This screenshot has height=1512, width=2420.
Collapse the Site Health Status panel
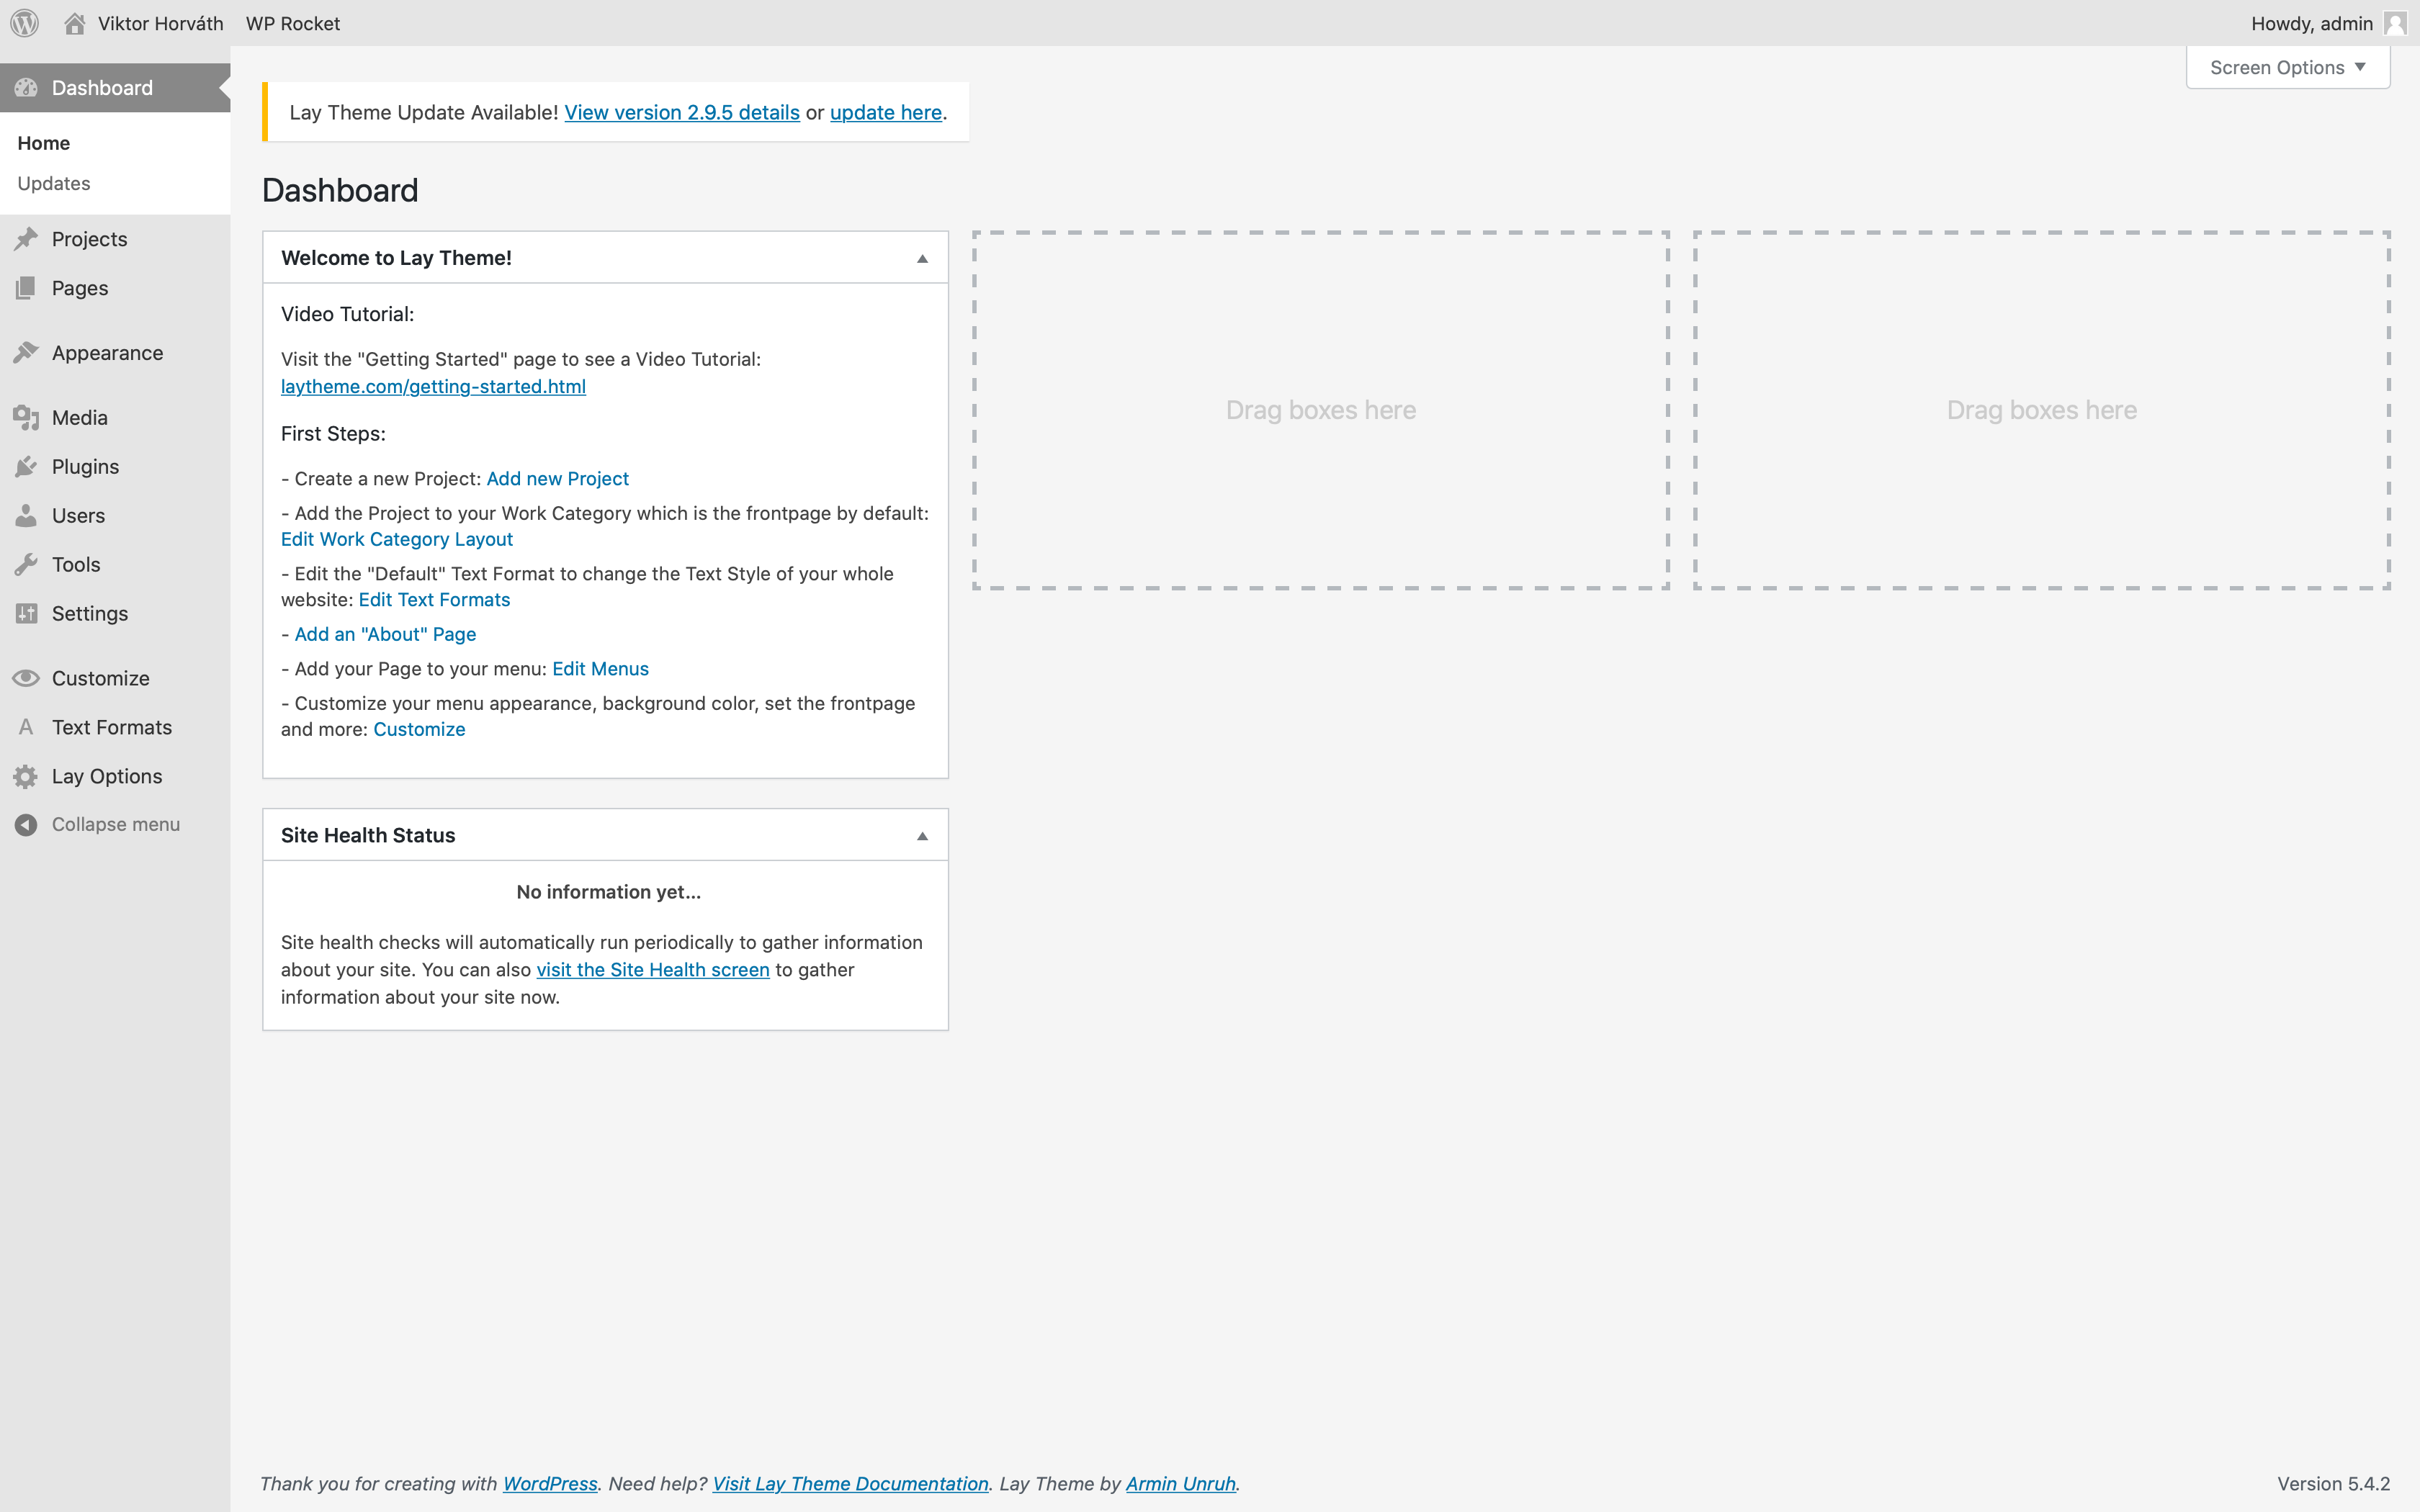pyautogui.click(x=922, y=836)
